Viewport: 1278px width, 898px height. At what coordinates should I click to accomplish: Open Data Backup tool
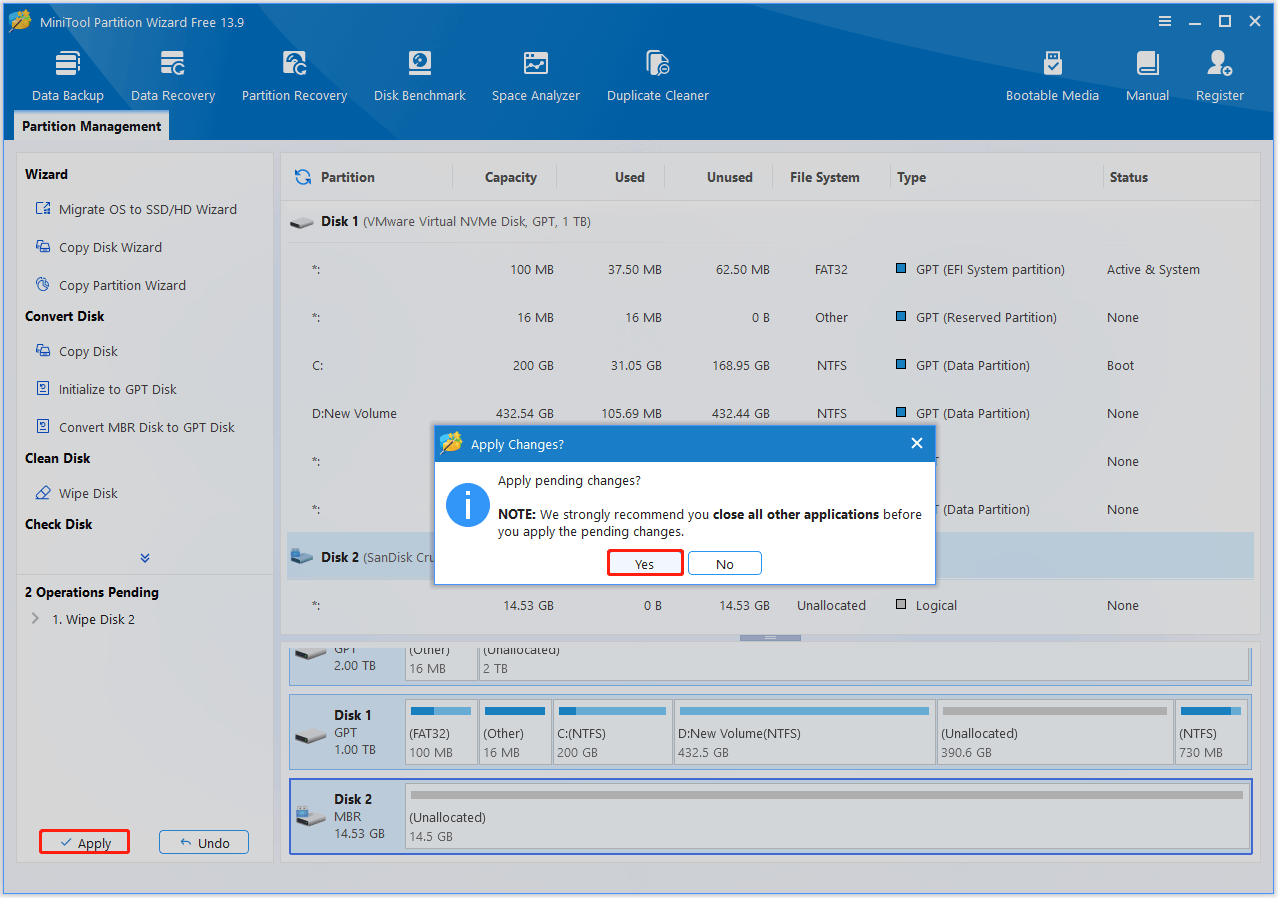pos(68,75)
